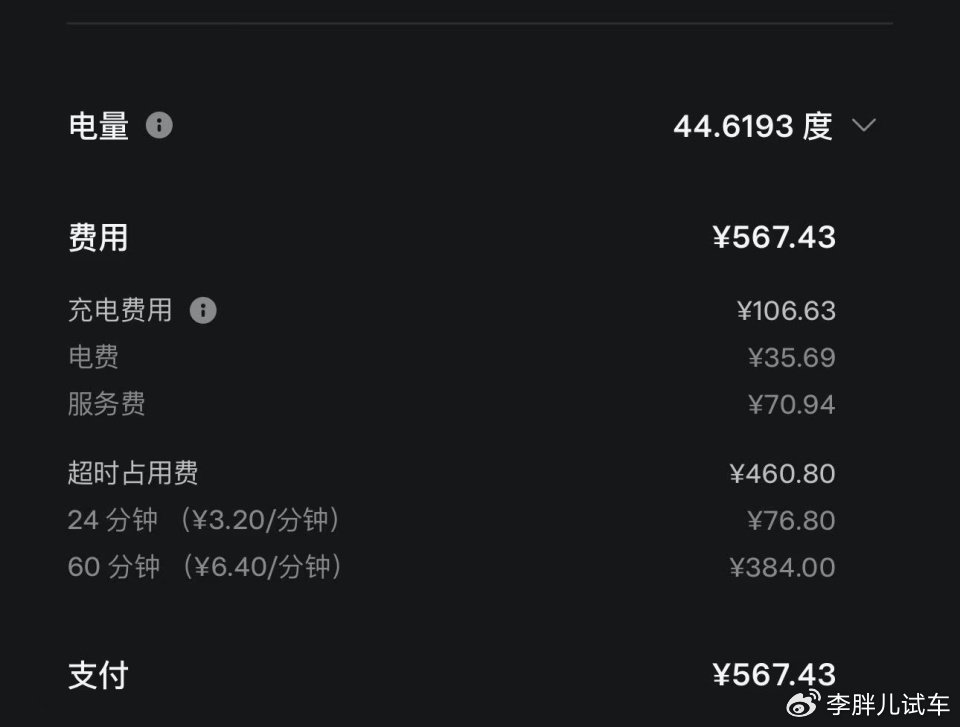Expand the 44.6193 度 chevron arrow
The image size is (960, 727).
point(863,126)
